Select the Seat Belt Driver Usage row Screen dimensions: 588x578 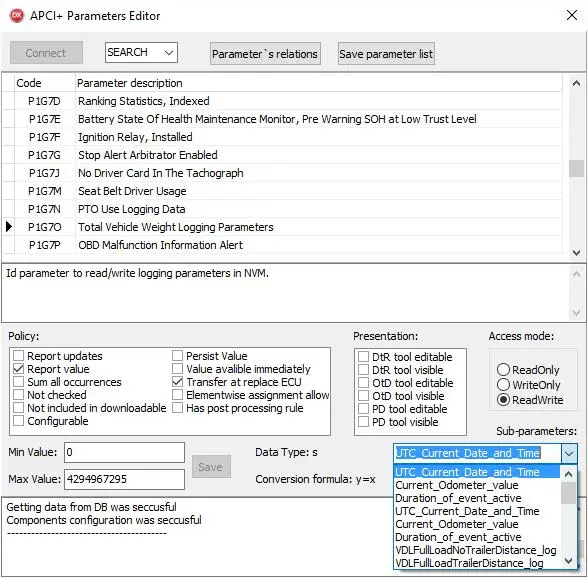[282, 191]
